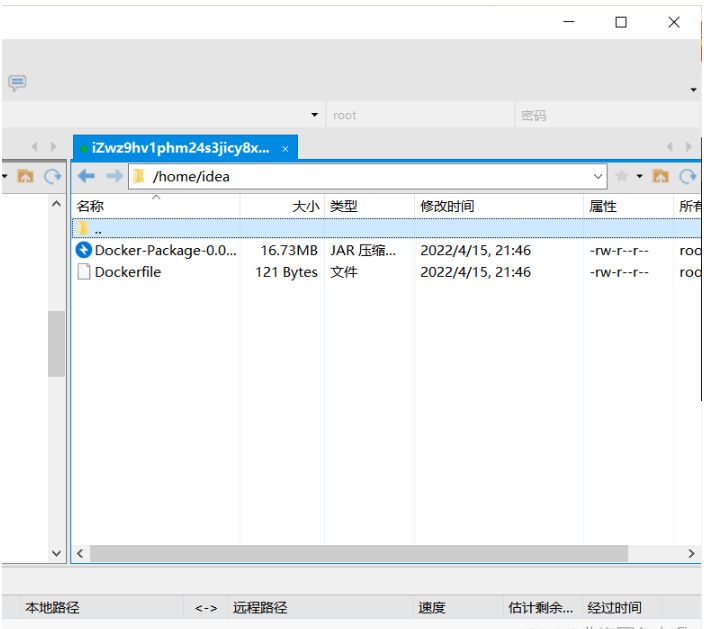Click Dockerfile's 2022/4/15, 21:46 timestamp
Image resolution: width=712 pixels, height=629 pixels.
tap(475, 272)
